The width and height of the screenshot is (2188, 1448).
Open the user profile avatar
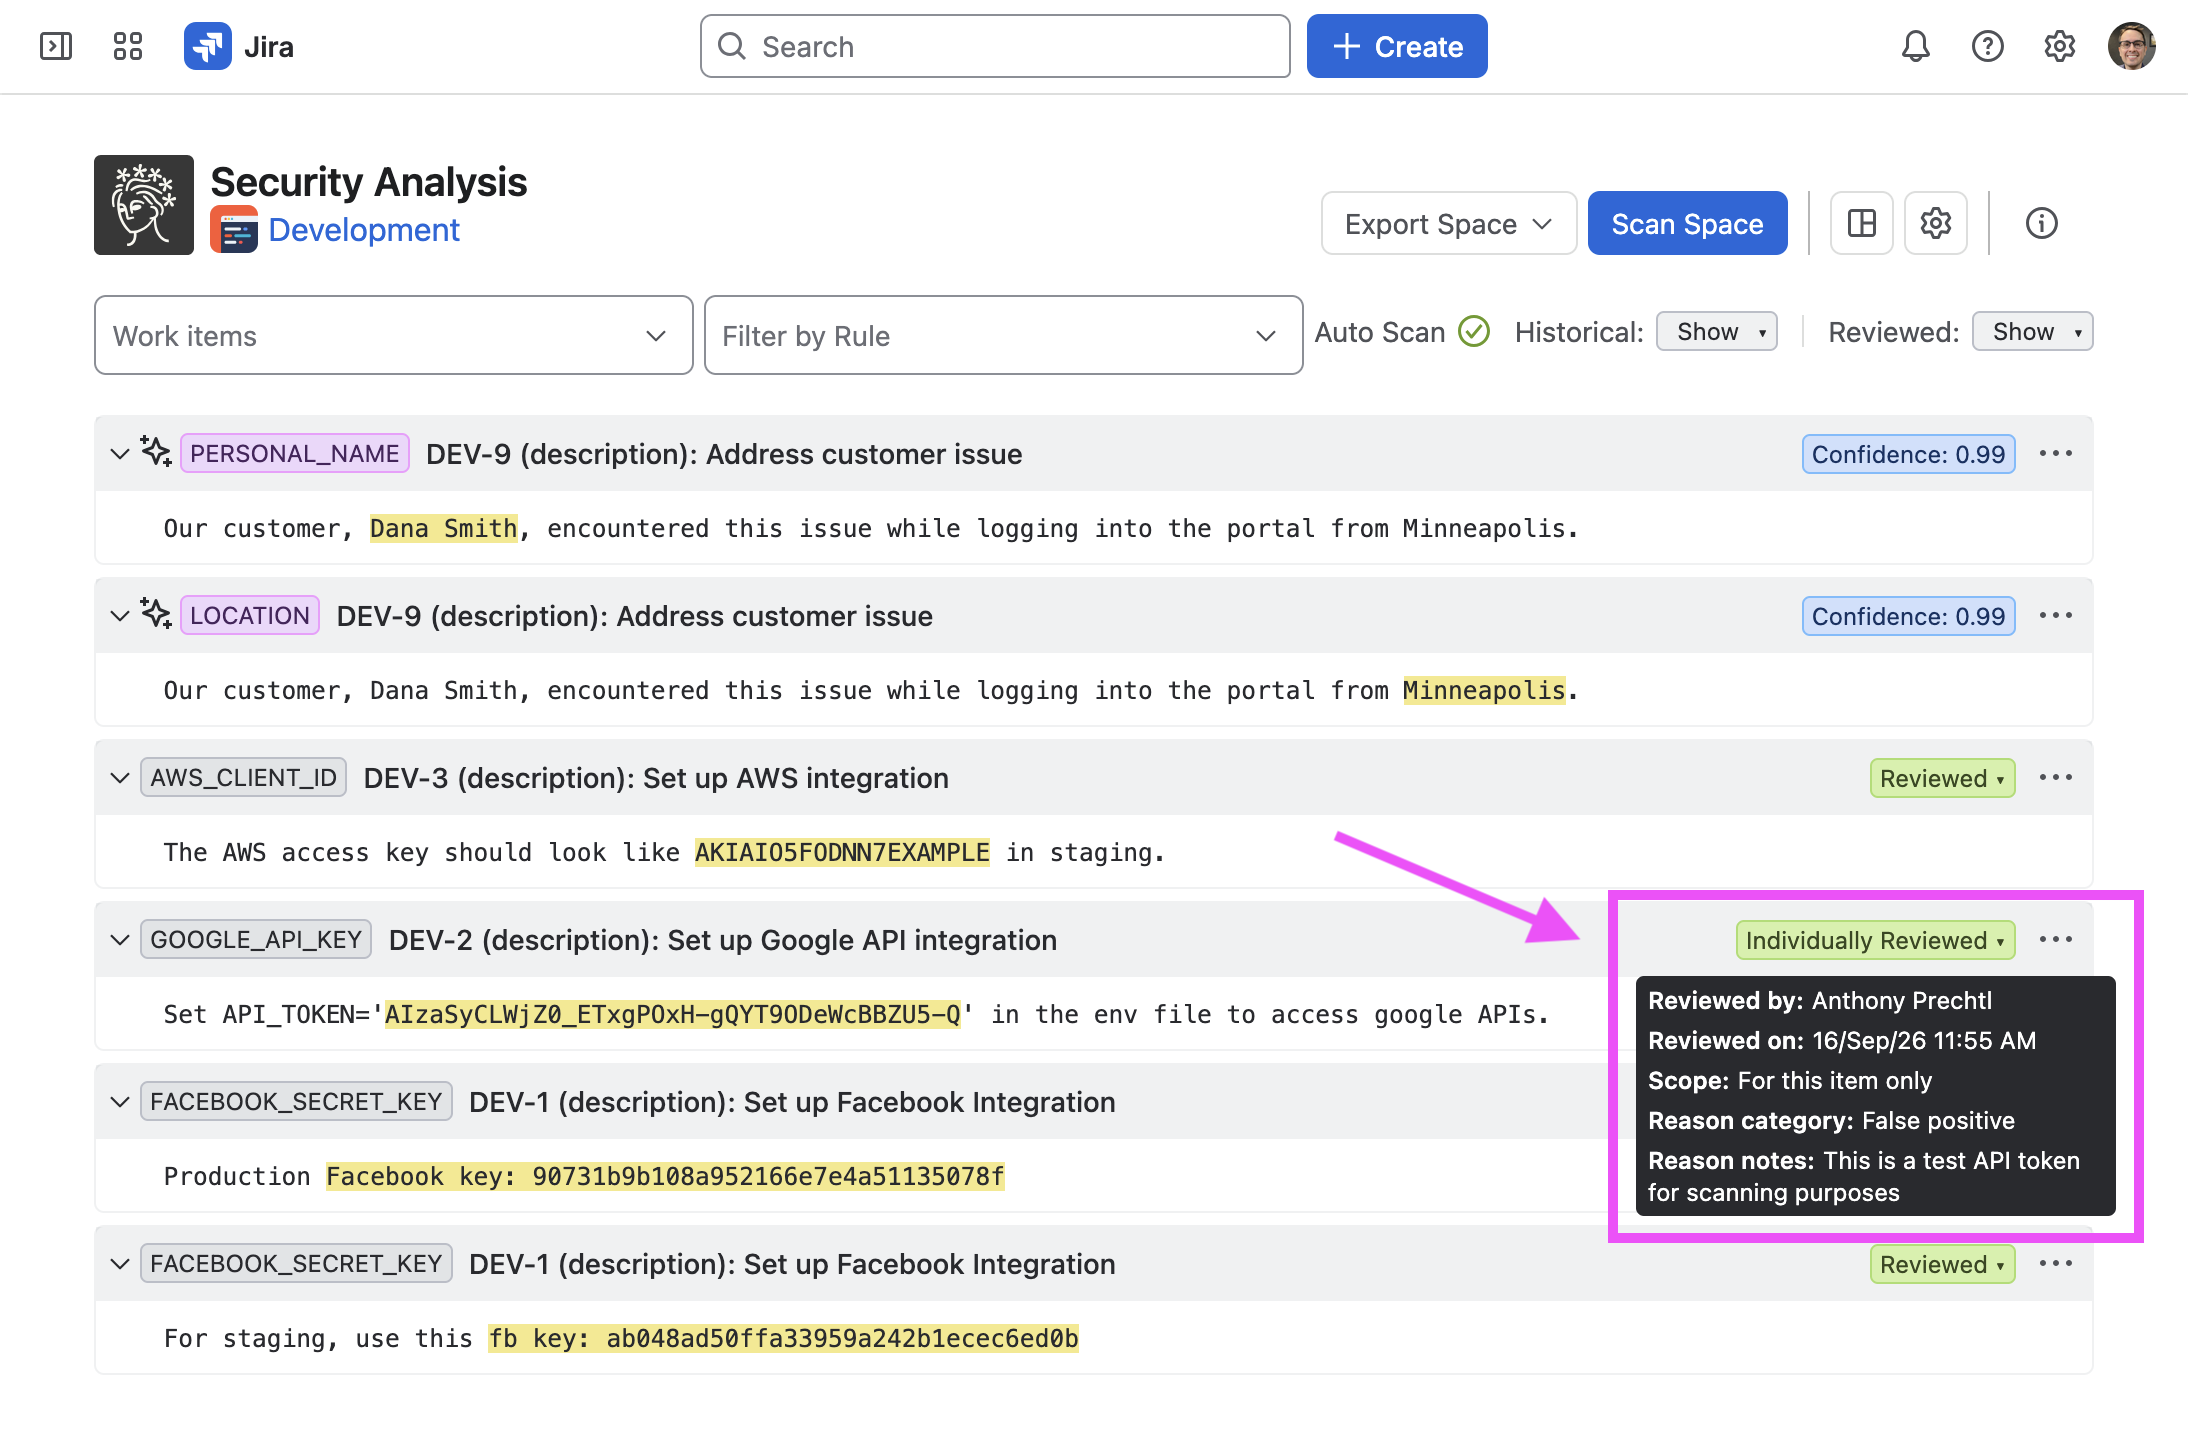click(2131, 46)
